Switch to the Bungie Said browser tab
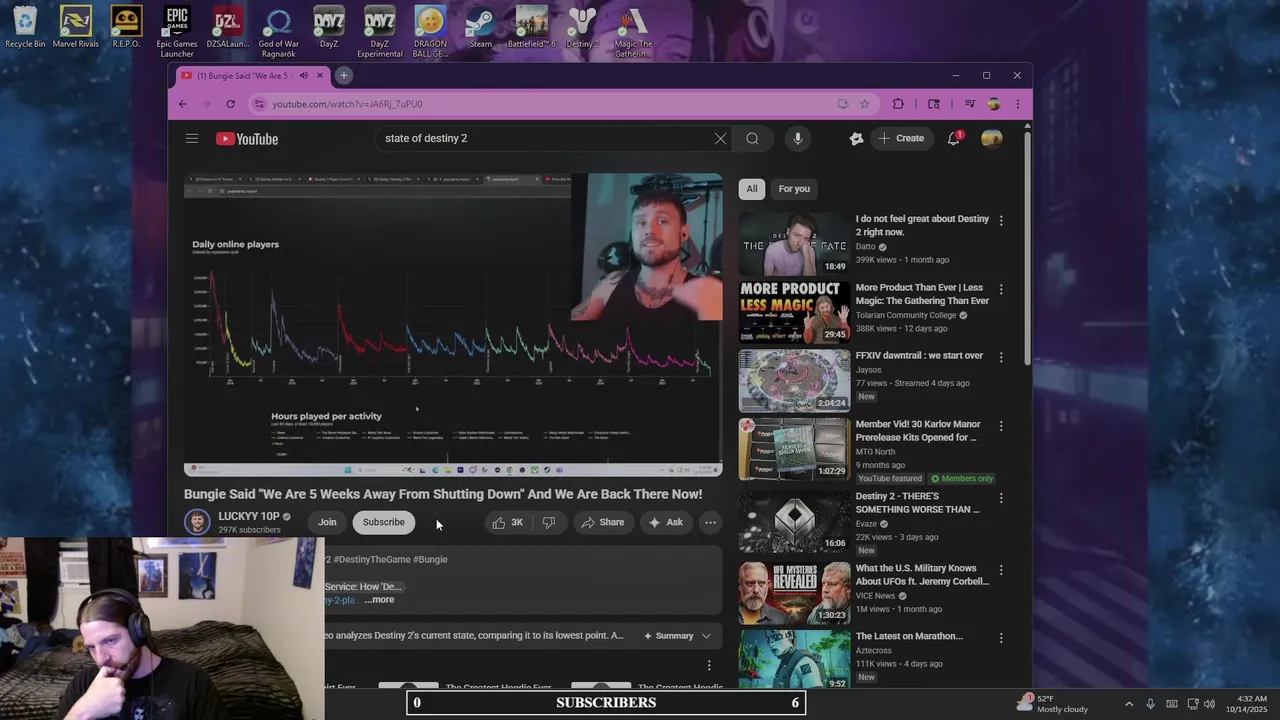Viewport: 1280px width, 720px height. pyautogui.click(x=252, y=76)
